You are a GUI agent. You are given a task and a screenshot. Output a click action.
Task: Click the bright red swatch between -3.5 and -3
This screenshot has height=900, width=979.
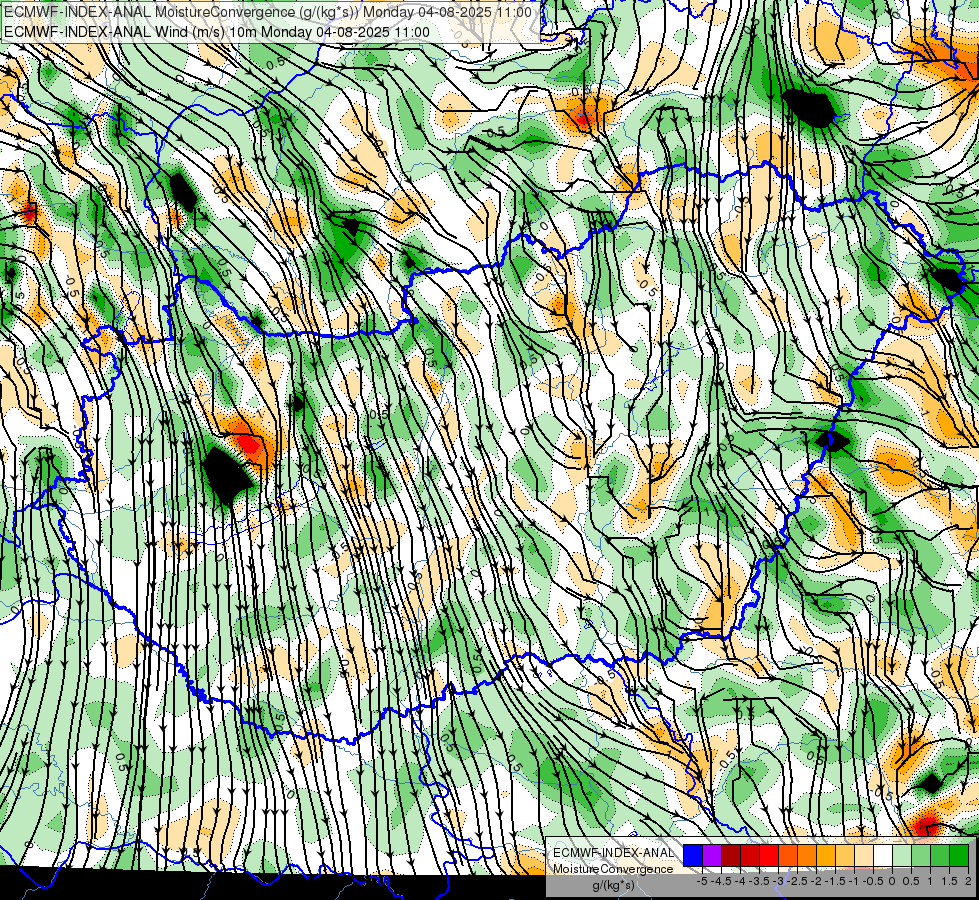click(x=769, y=856)
